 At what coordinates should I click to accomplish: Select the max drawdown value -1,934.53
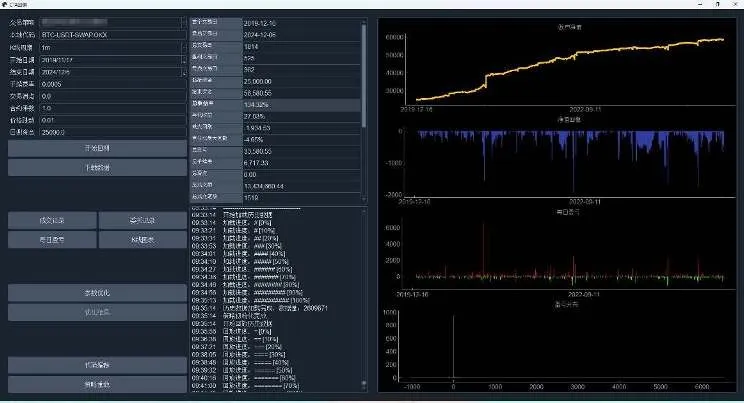302,128
